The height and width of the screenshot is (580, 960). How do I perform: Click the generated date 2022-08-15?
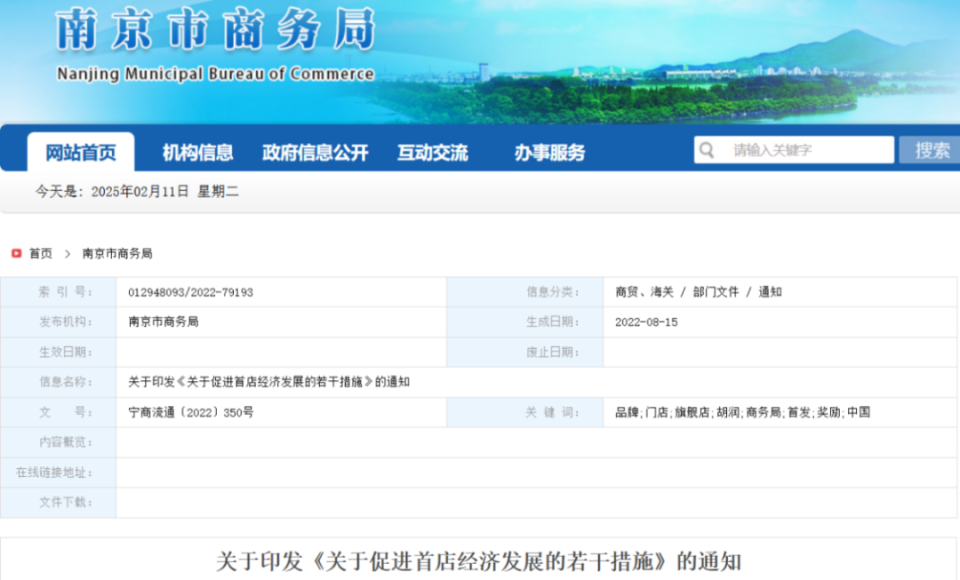coord(647,322)
